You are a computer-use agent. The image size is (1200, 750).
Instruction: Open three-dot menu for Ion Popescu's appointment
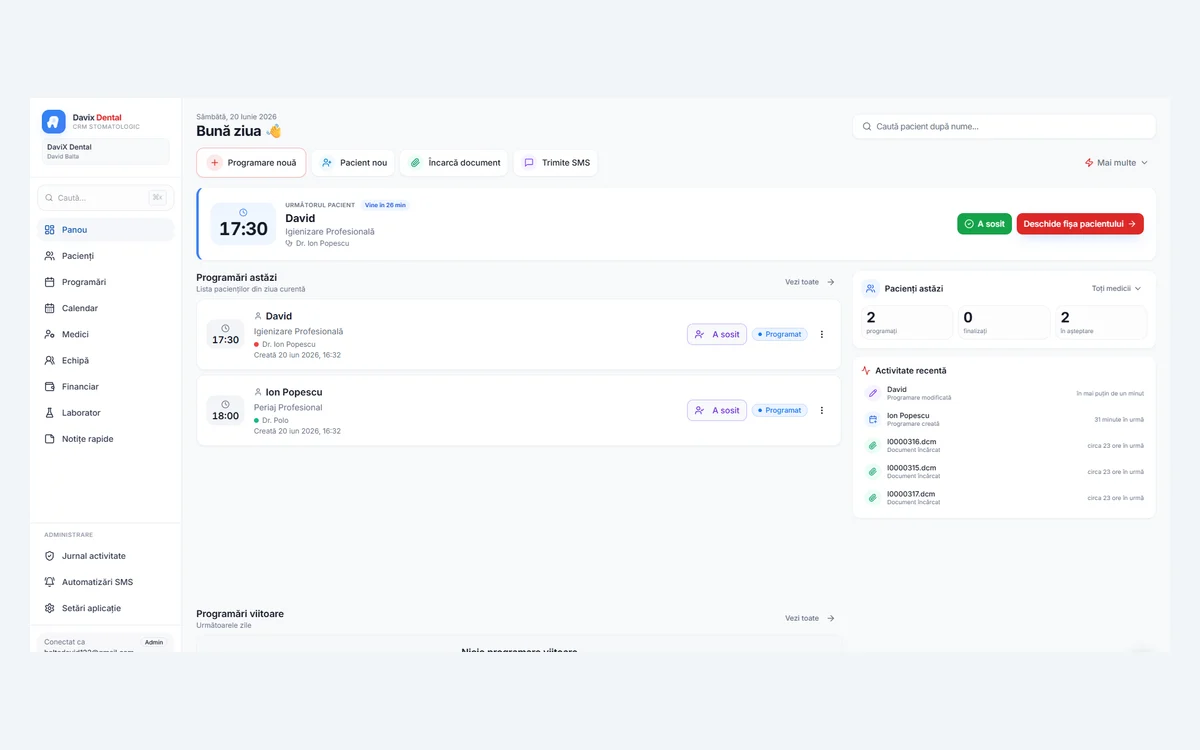[822, 410]
